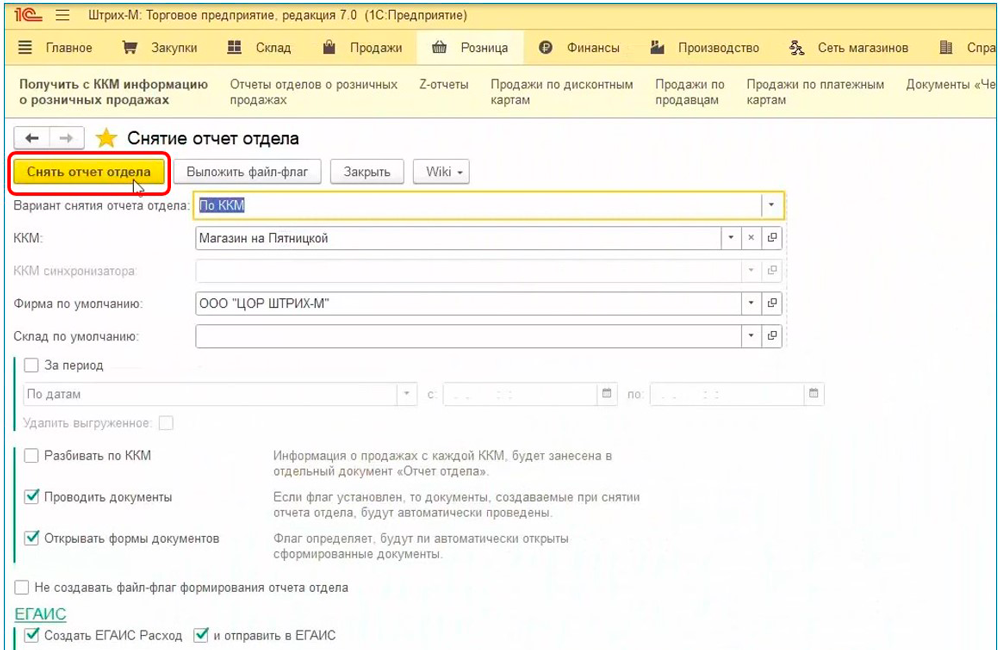Click the yellow favorites star icon
The image size is (1000, 650).
(x=105, y=138)
